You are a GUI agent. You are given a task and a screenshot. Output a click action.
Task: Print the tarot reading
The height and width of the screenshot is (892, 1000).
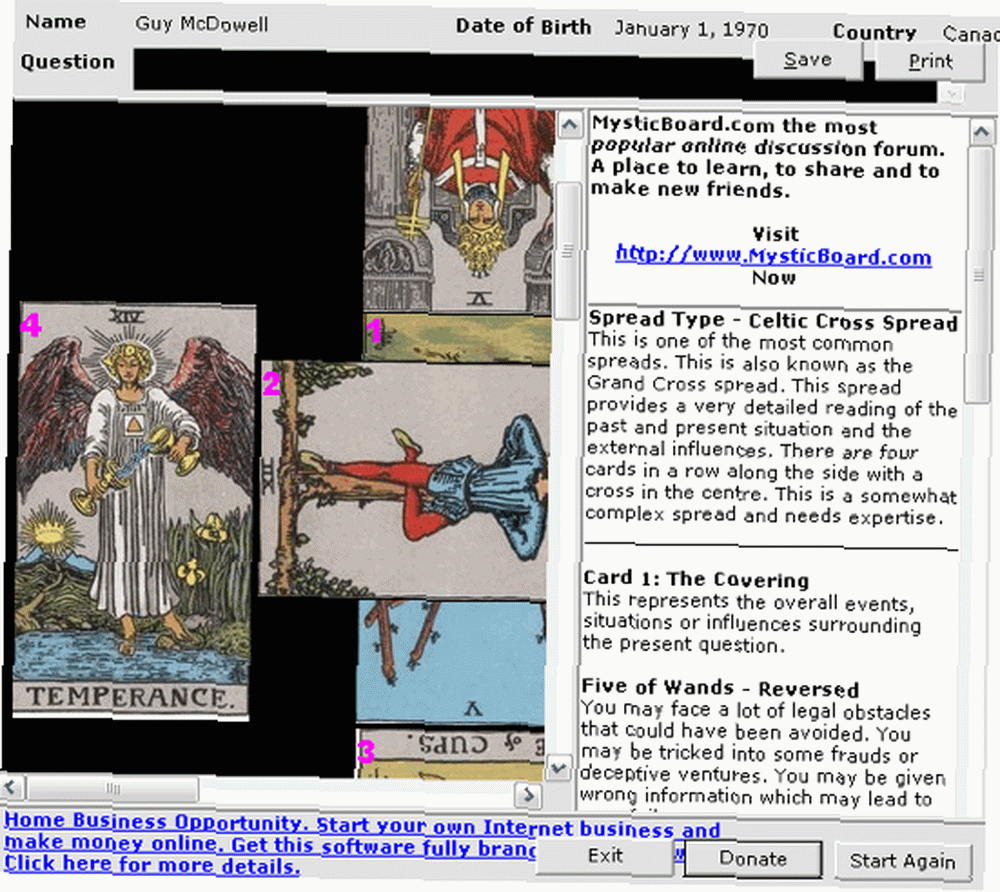click(930, 62)
